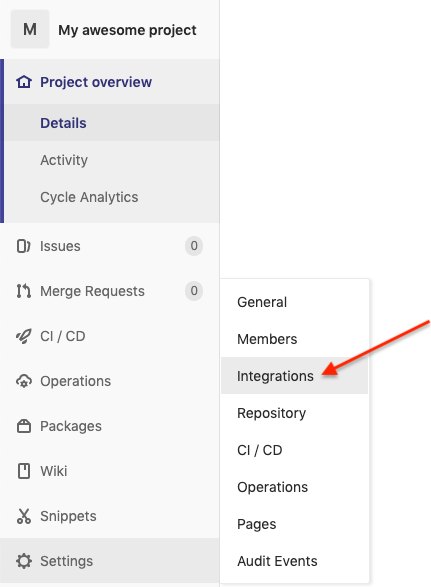
Task: Open the Wiki page
Action: click(x=54, y=471)
